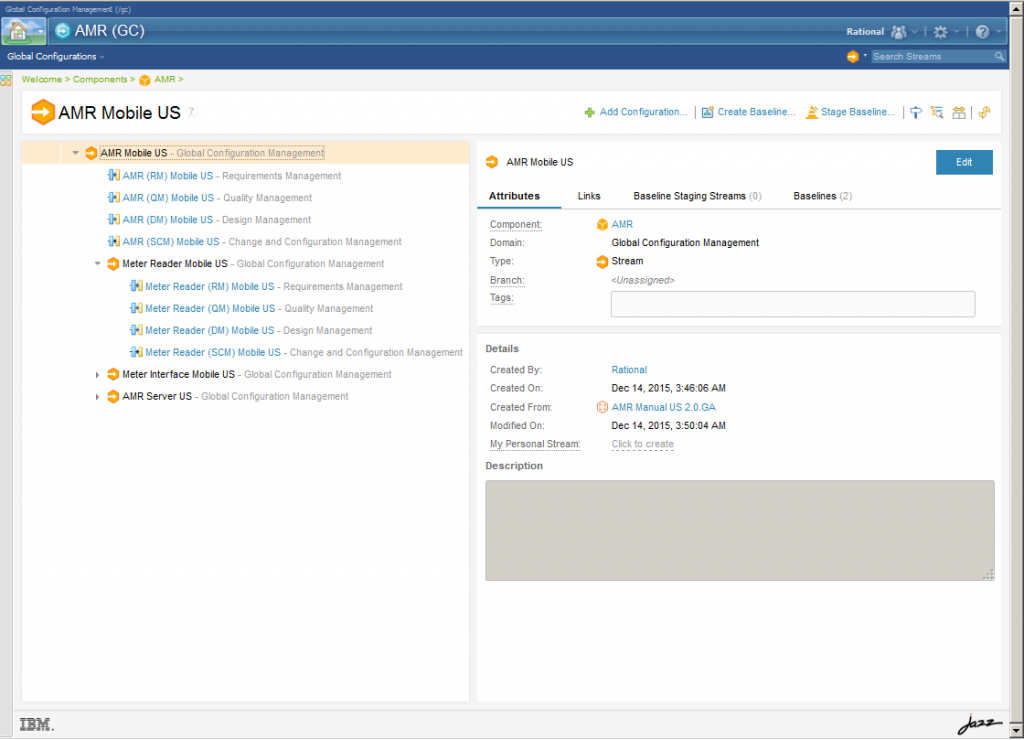
Task: Click the AMR (GC) stream icon in banner
Action: pyautogui.click(x=63, y=31)
